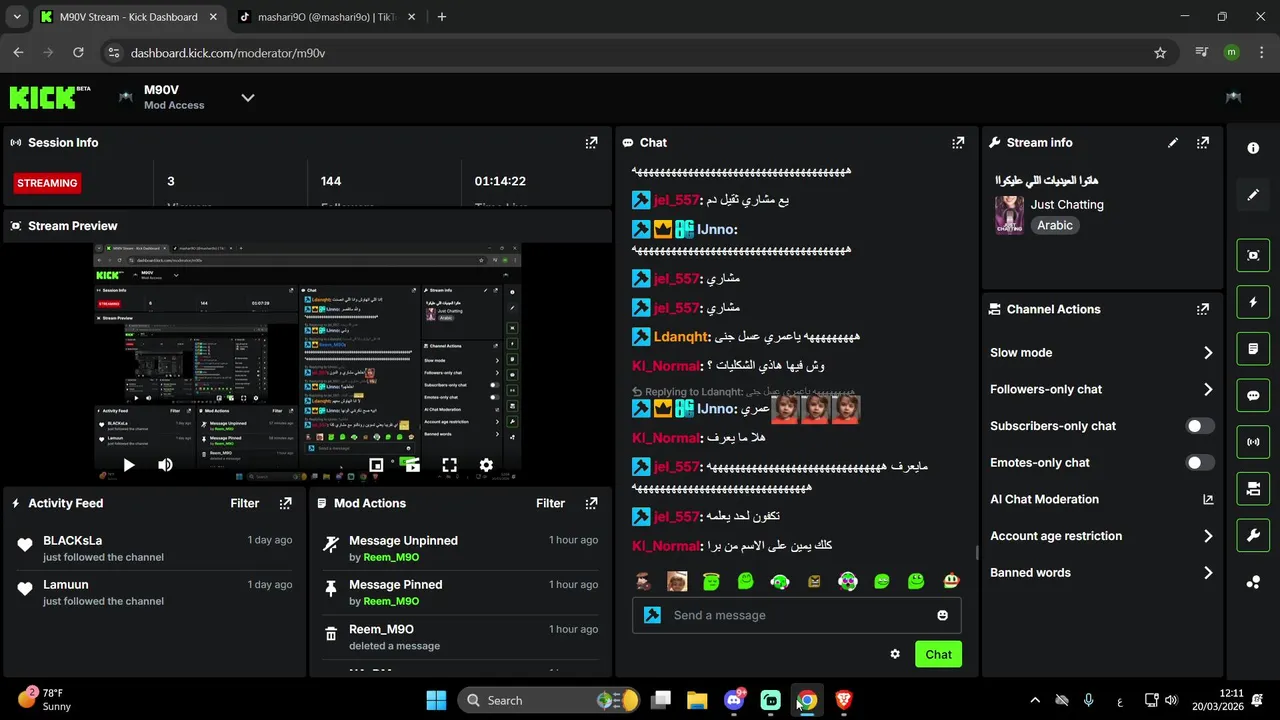
Task: Pop out the Stream info panel
Action: coord(1203,143)
